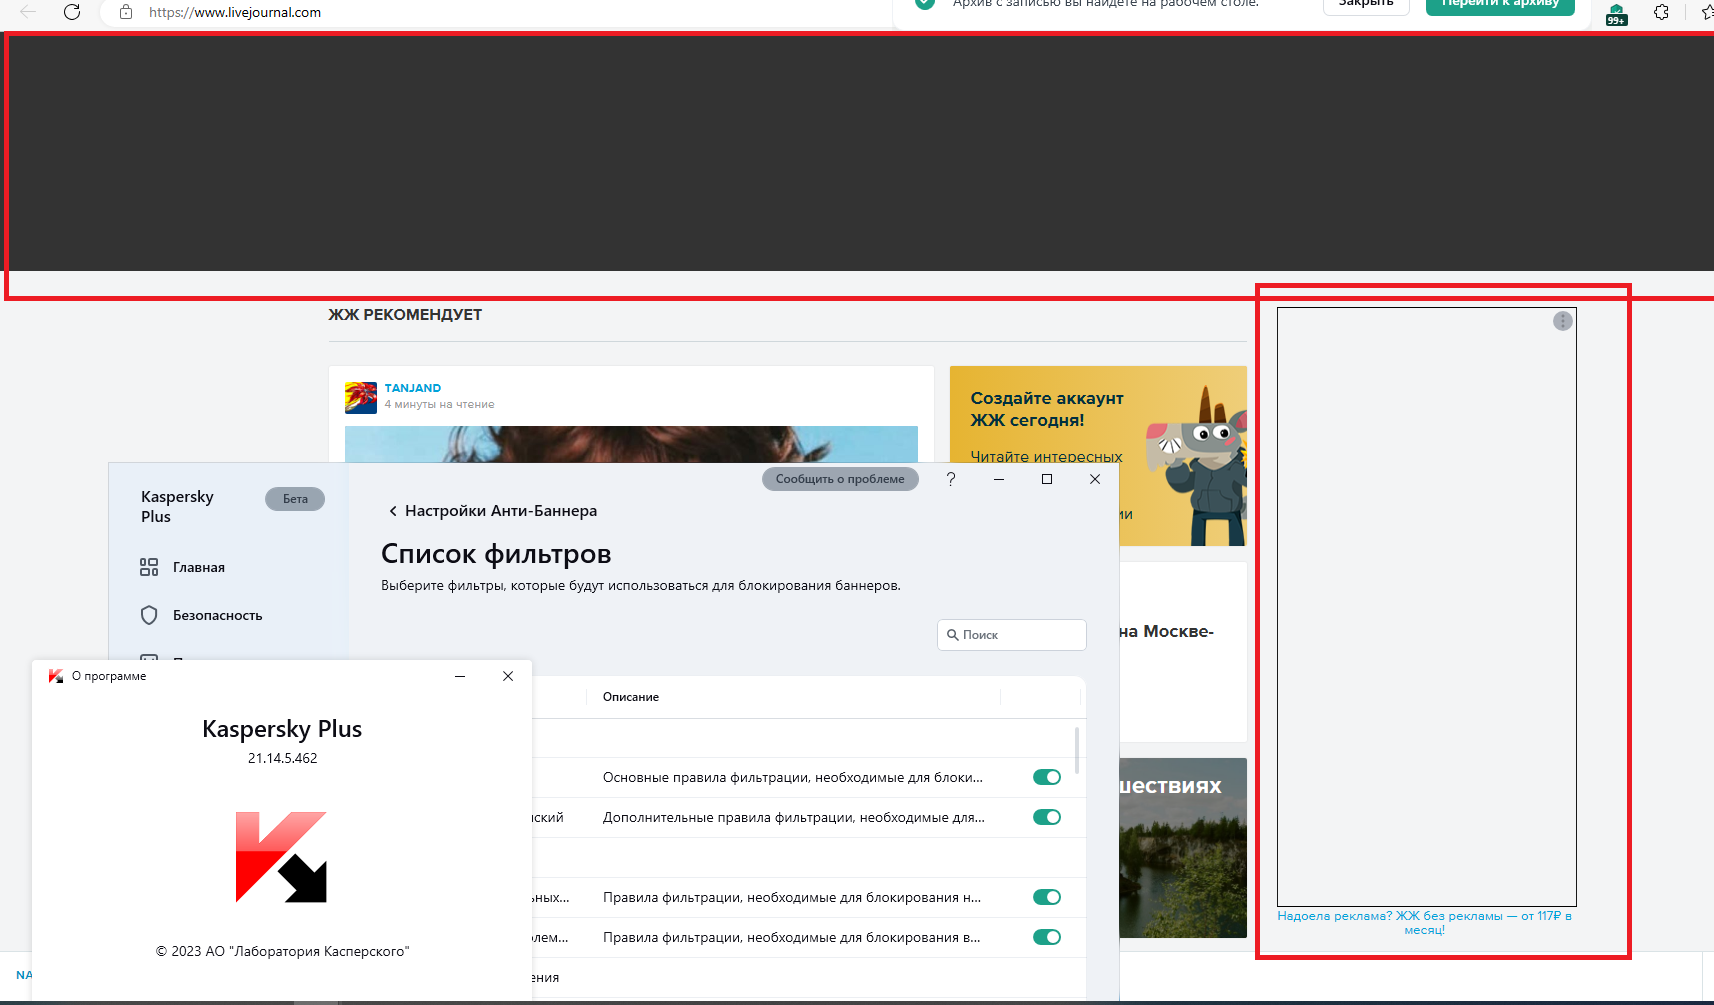
Task: Click the "на Москве-" article headline
Action: coord(1166,632)
